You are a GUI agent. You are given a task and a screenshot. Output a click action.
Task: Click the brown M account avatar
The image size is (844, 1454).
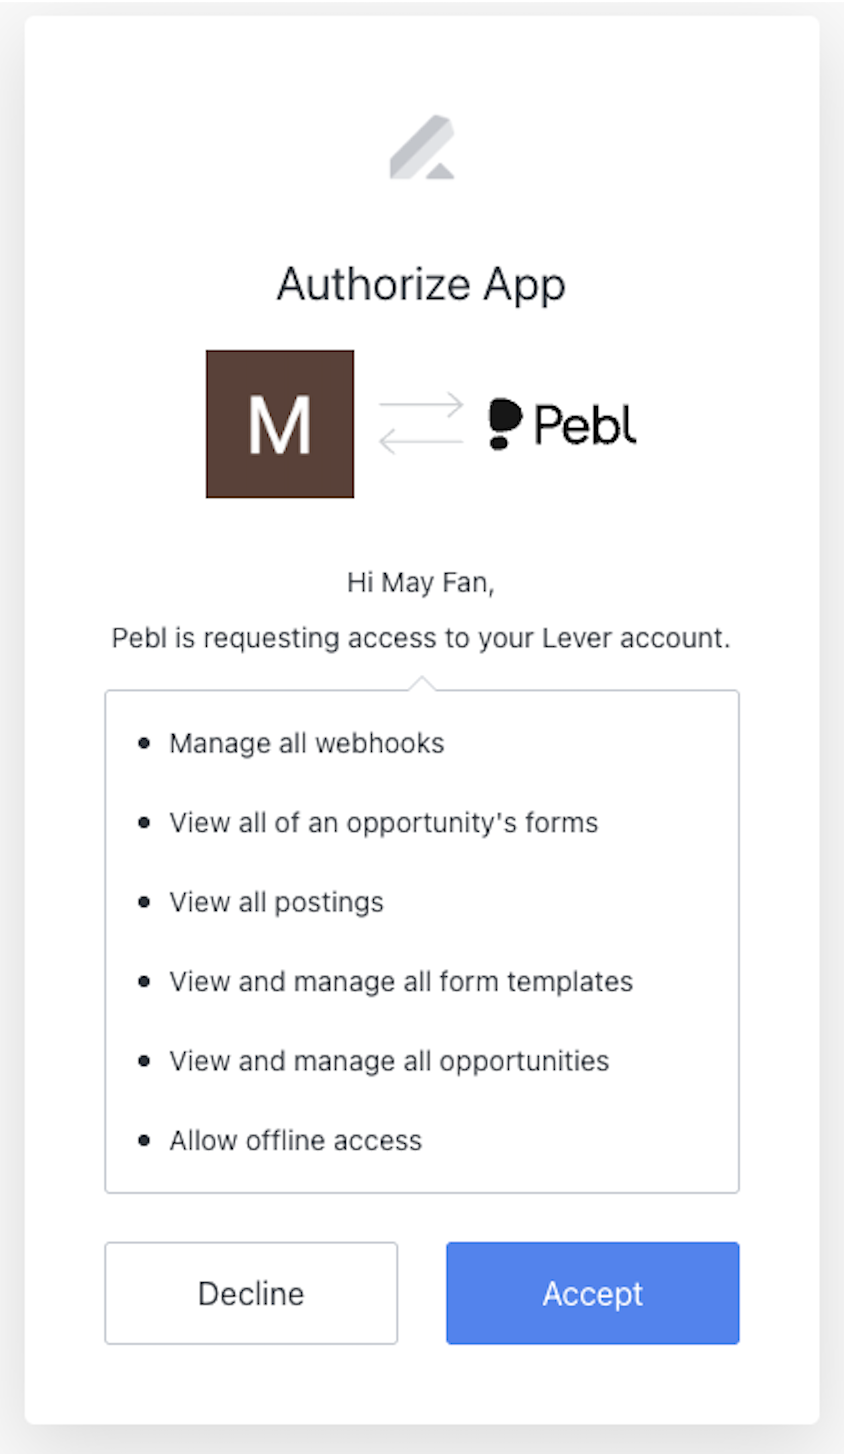tap(280, 424)
